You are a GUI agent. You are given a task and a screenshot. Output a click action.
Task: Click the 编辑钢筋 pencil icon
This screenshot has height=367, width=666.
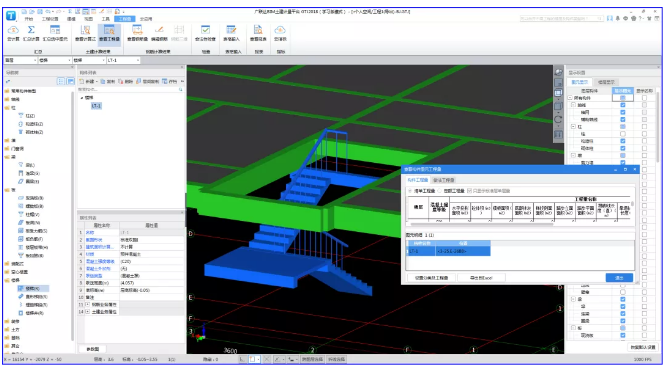(x=159, y=30)
